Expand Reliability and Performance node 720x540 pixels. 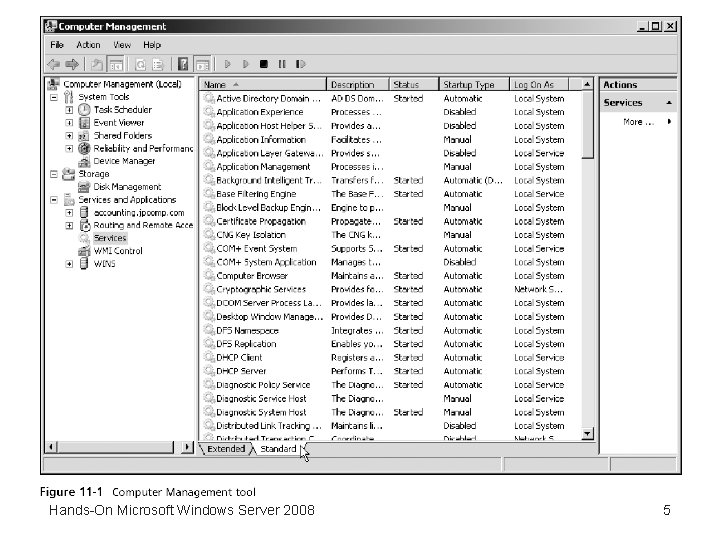click(69, 149)
